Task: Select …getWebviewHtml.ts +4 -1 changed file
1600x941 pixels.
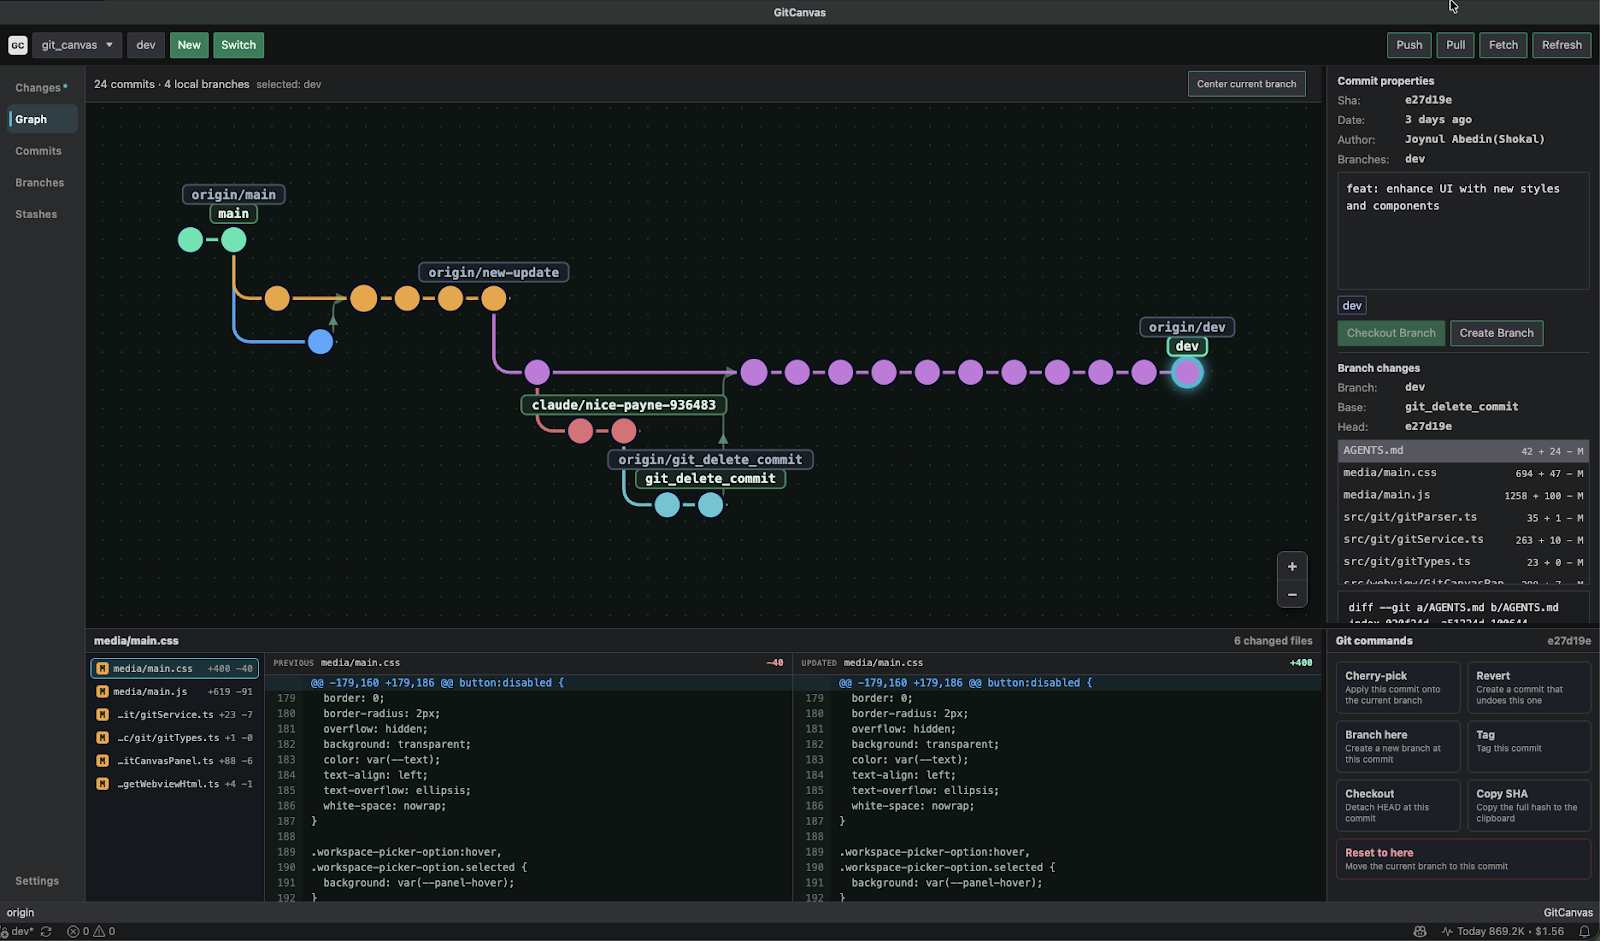Action: (175, 784)
